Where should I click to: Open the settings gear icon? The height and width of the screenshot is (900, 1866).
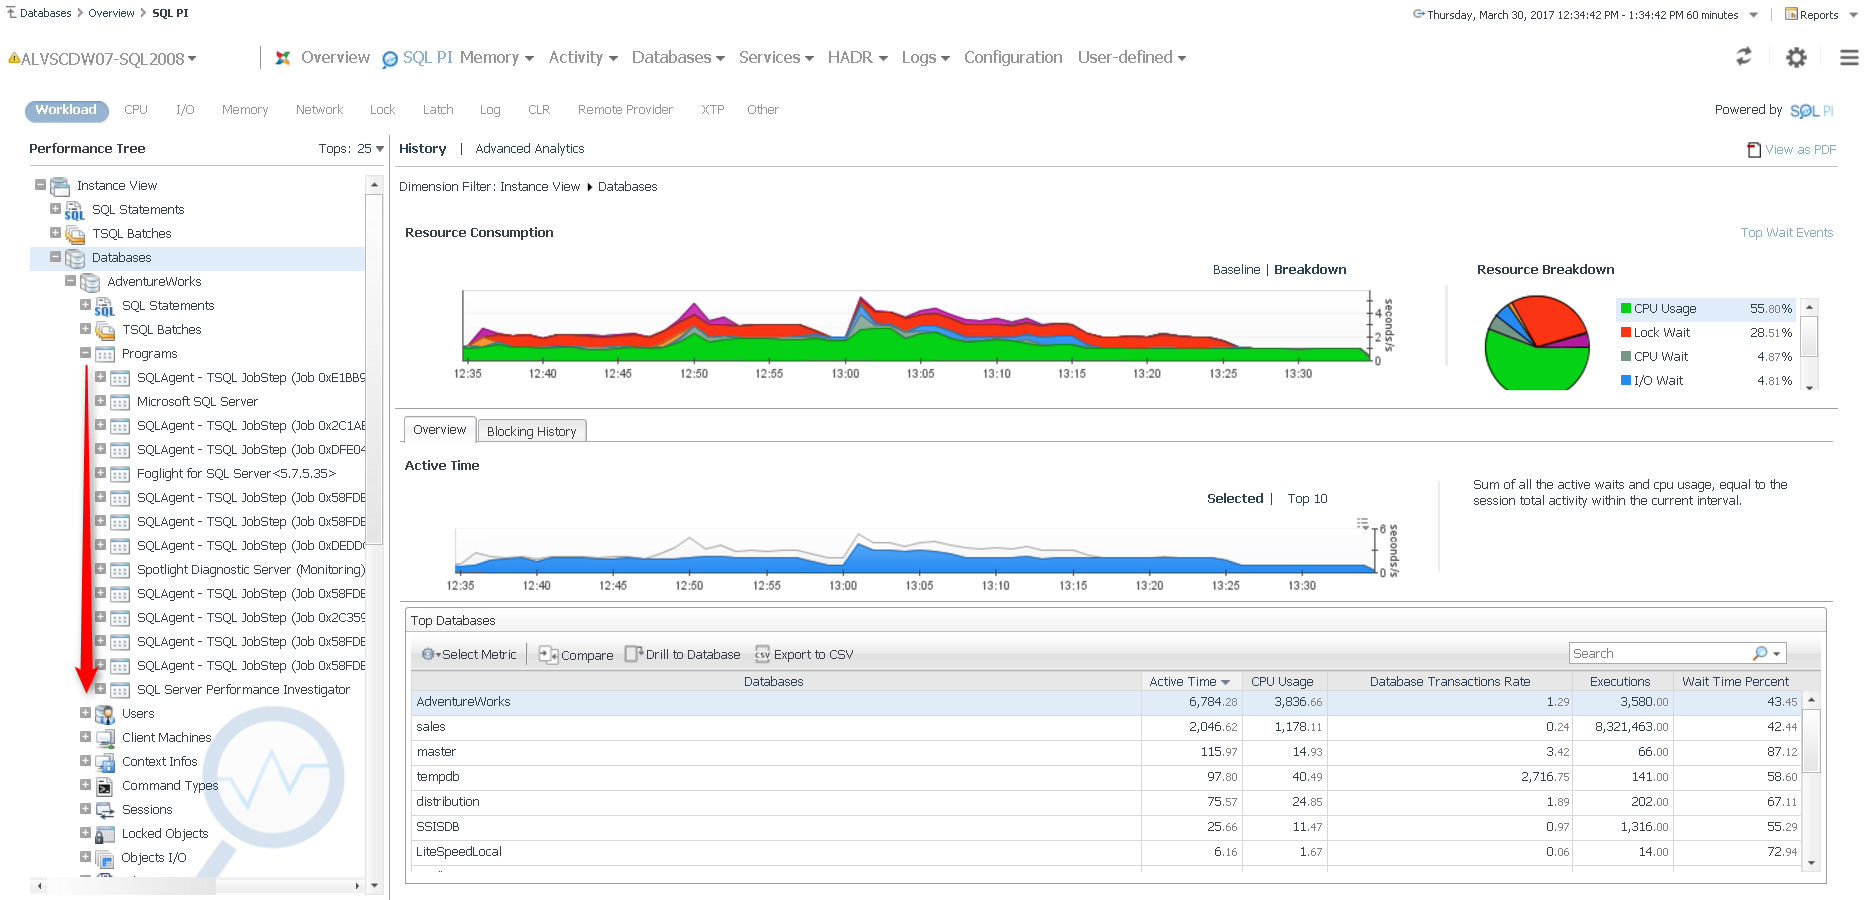click(1796, 58)
